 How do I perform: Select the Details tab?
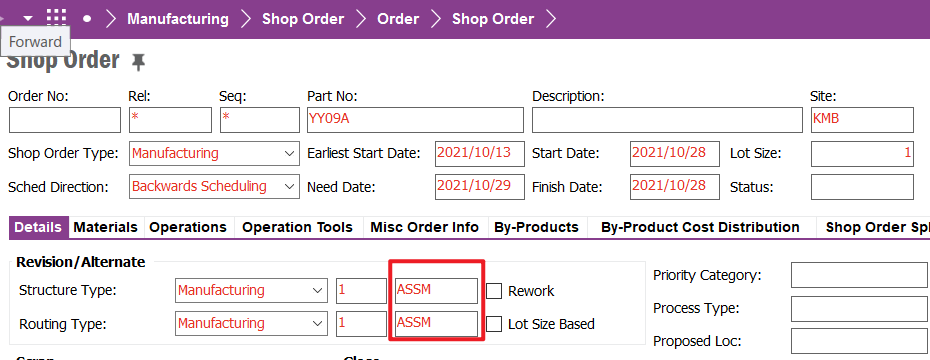tap(38, 227)
